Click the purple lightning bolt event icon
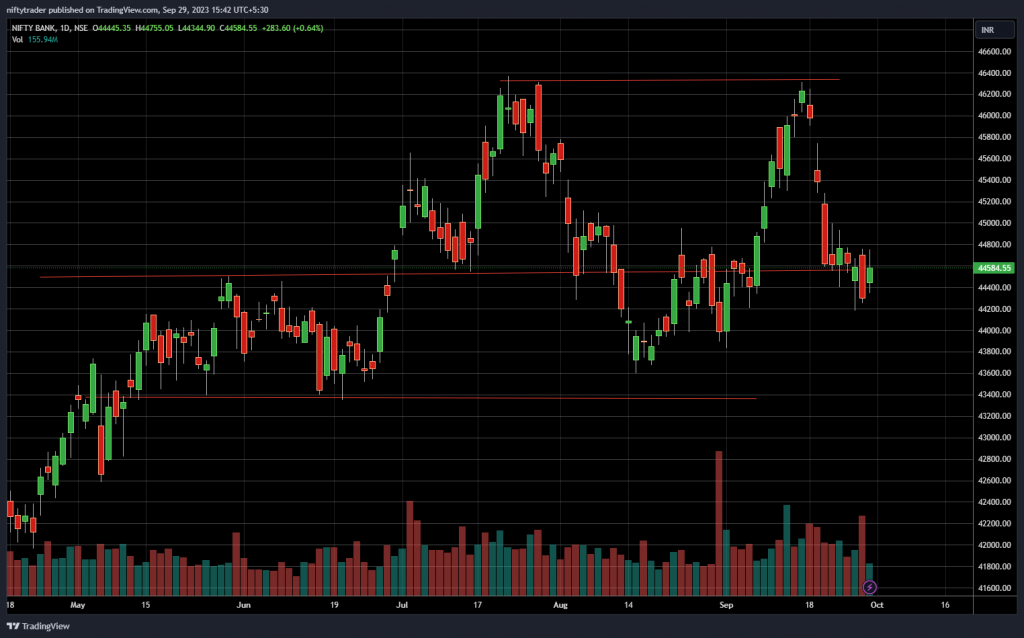Image resolution: width=1024 pixels, height=638 pixels. [x=869, y=587]
